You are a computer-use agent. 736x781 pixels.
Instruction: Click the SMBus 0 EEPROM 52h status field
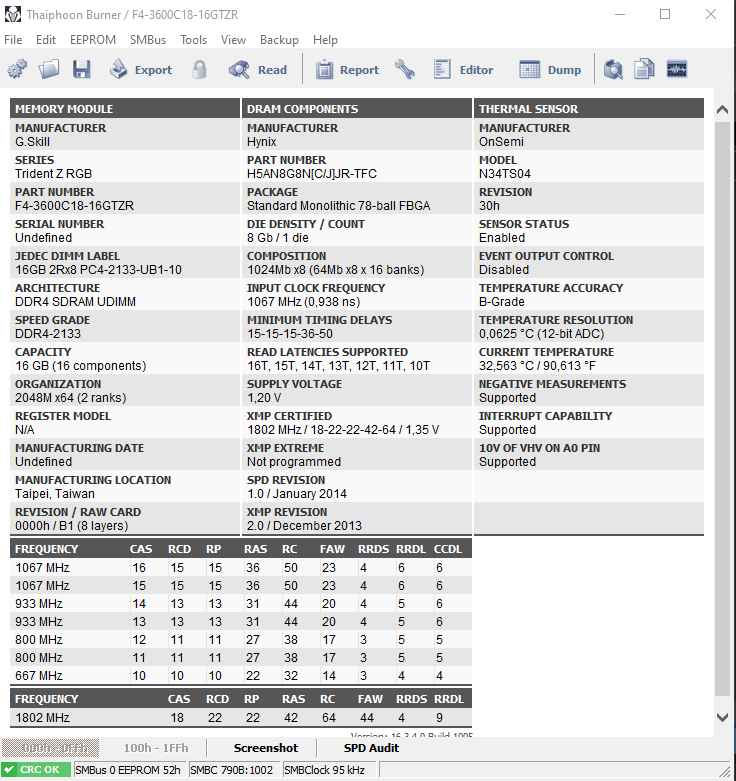point(129,770)
